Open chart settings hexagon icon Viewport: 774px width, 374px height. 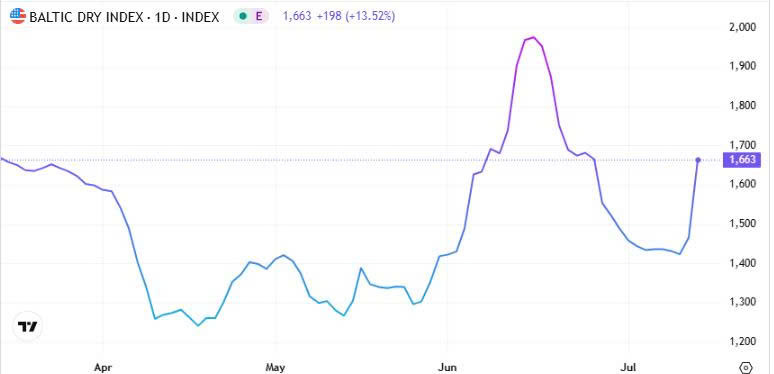(746, 368)
